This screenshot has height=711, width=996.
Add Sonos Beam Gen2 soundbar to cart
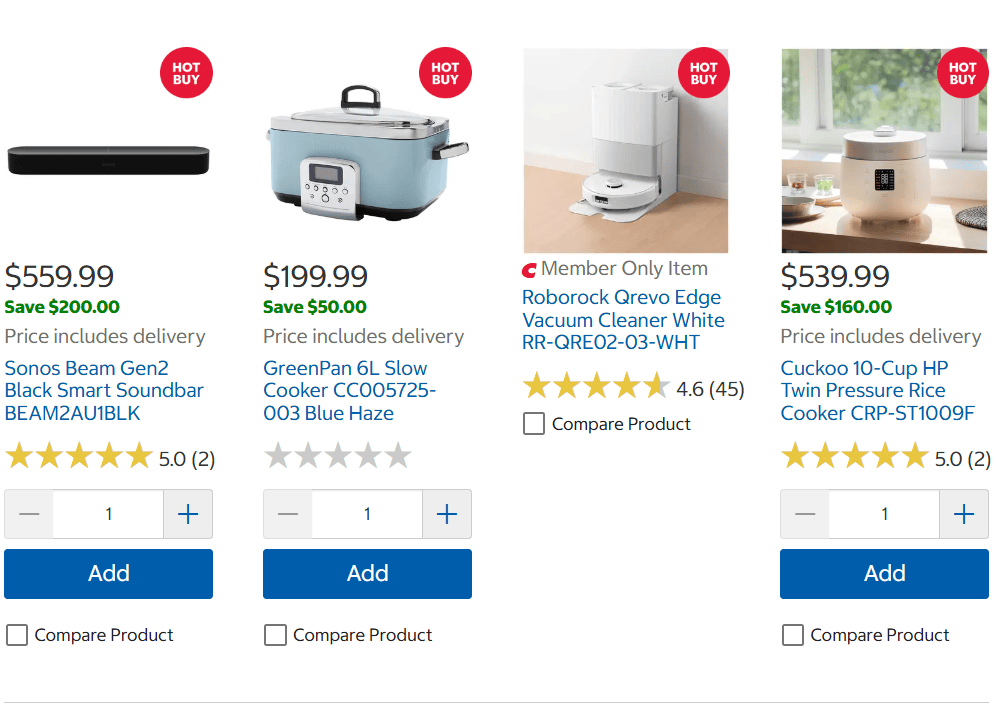coord(108,573)
